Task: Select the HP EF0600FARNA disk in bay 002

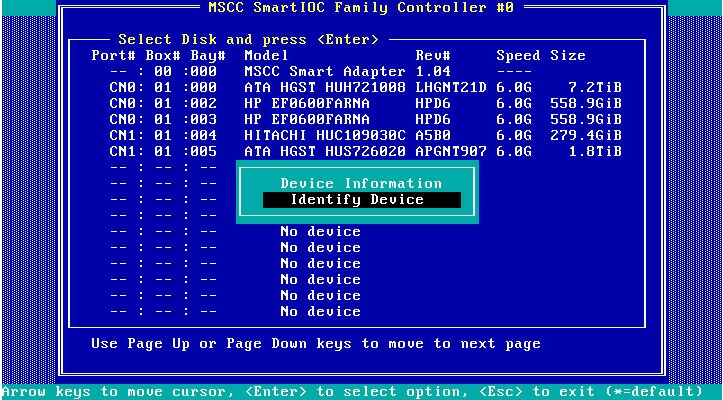Action: click(356, 103)
